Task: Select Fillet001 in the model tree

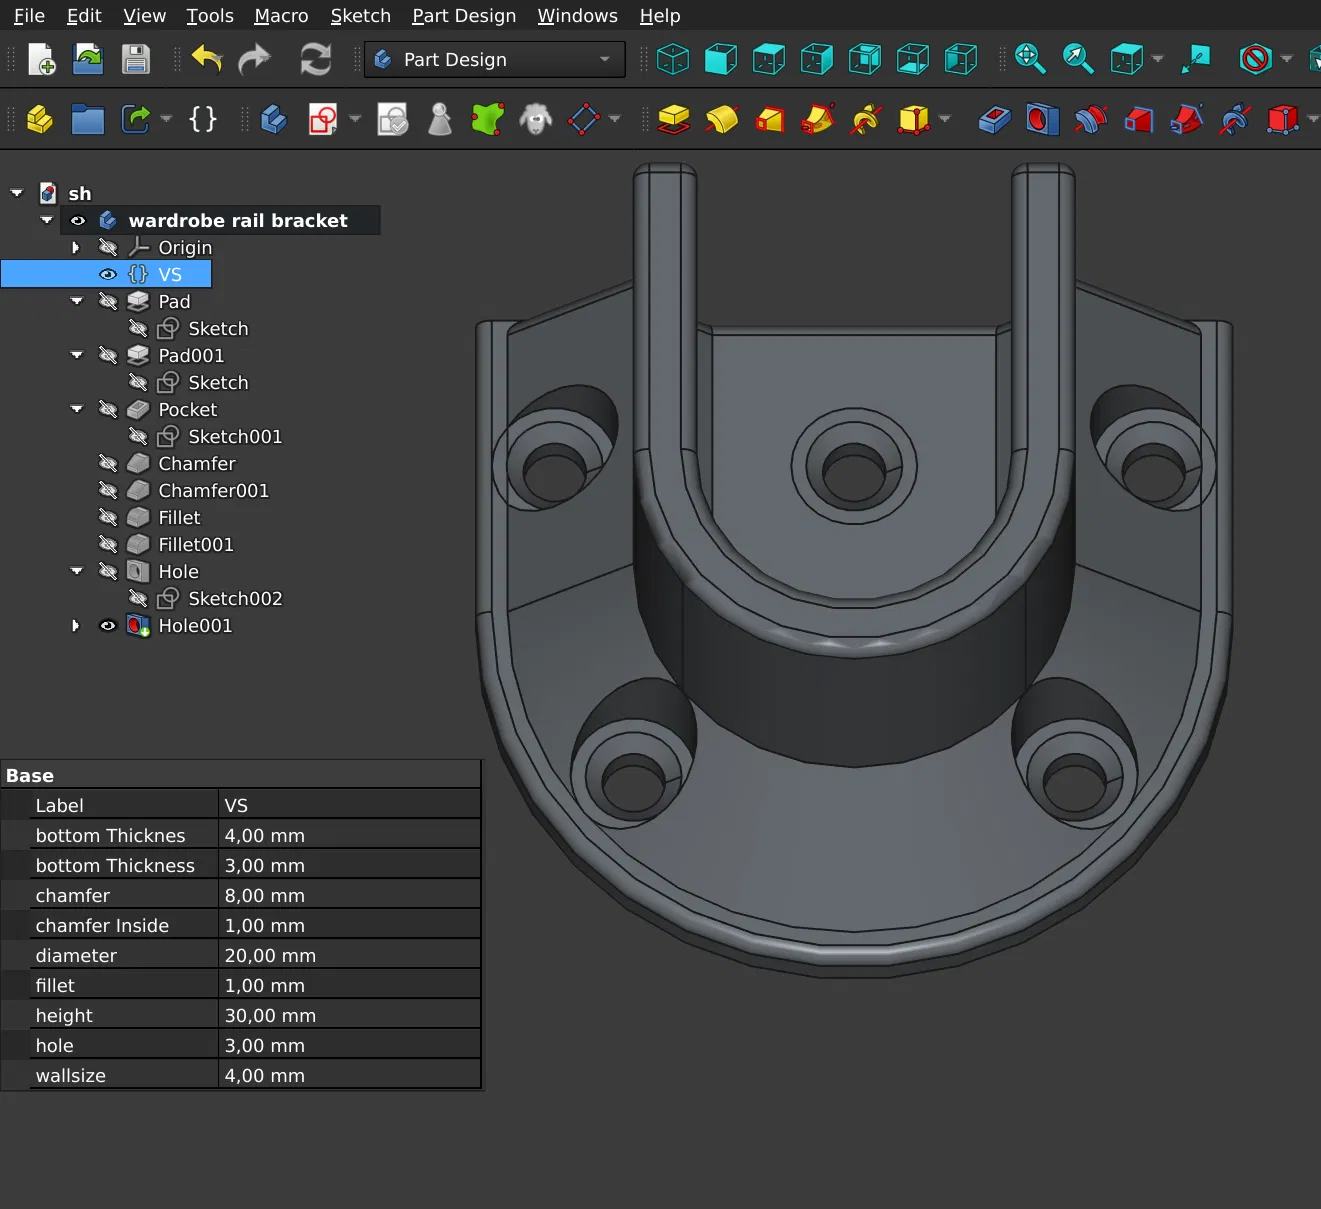Action: click(x=196, y=545)
